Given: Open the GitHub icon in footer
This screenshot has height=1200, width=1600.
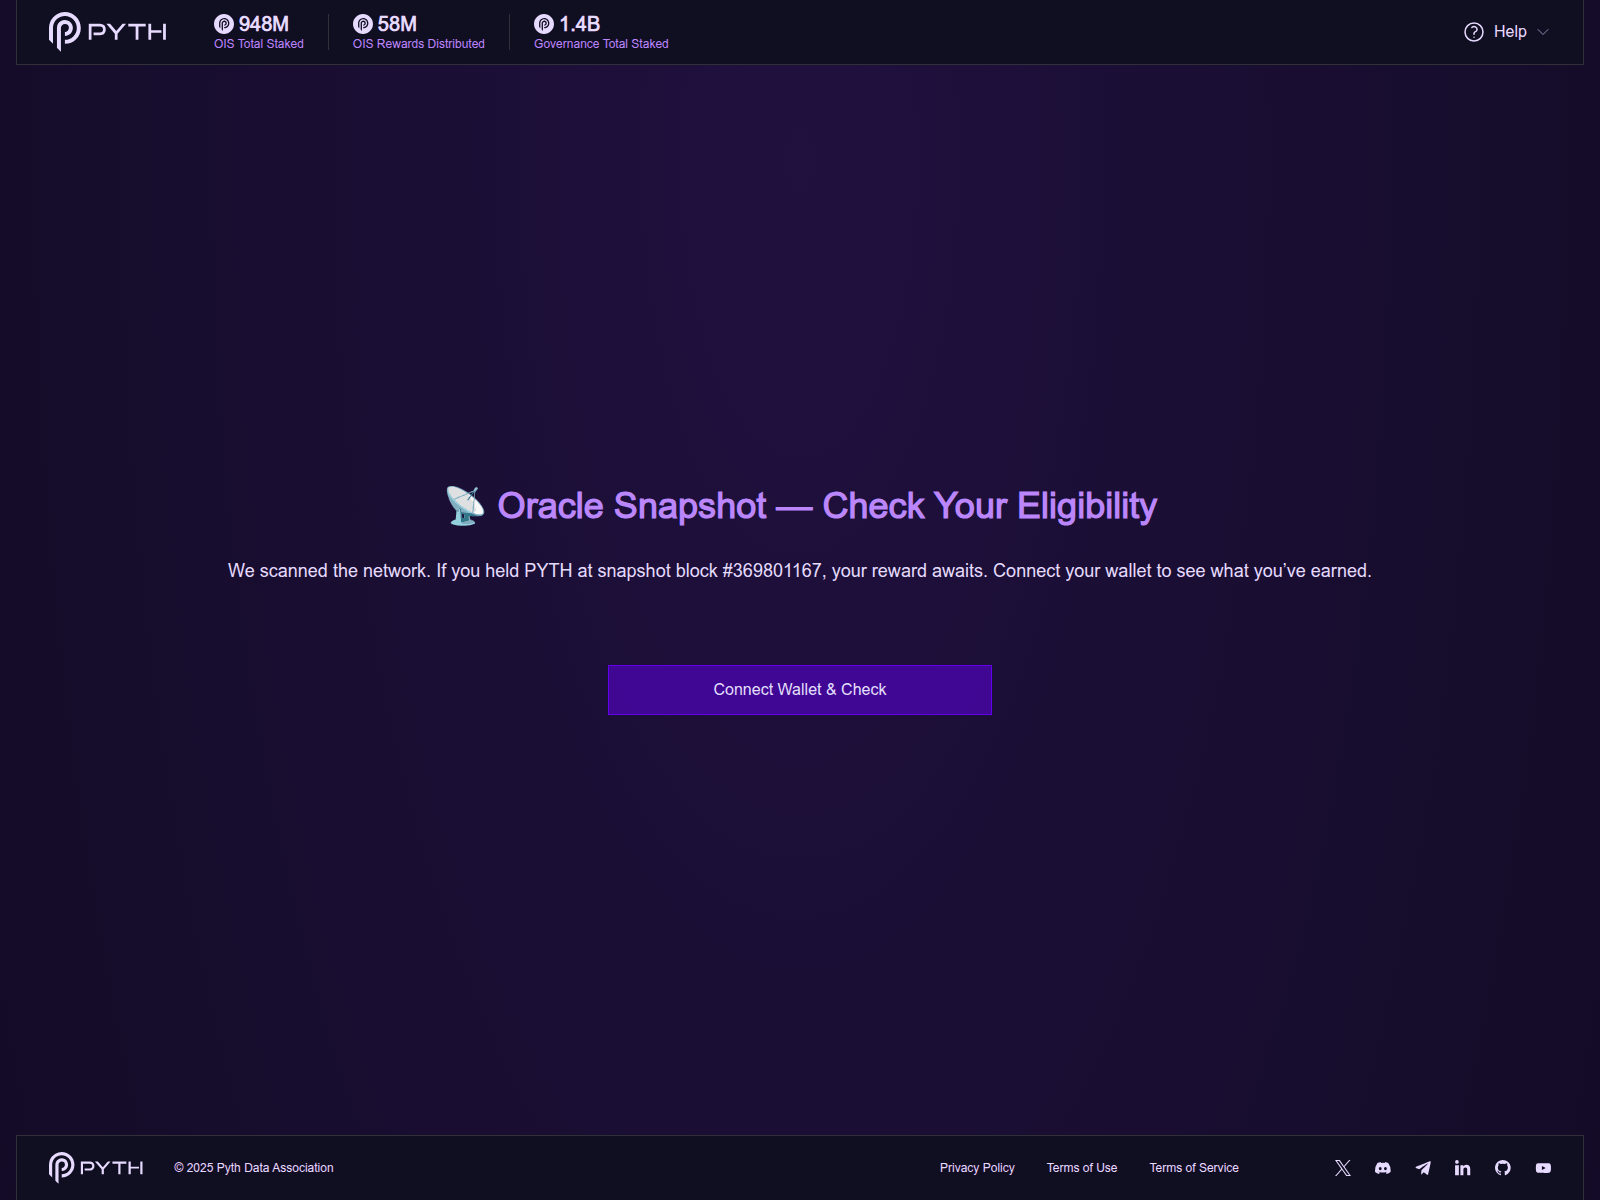Looking at the screenshot, I should coord(1503,1168).
